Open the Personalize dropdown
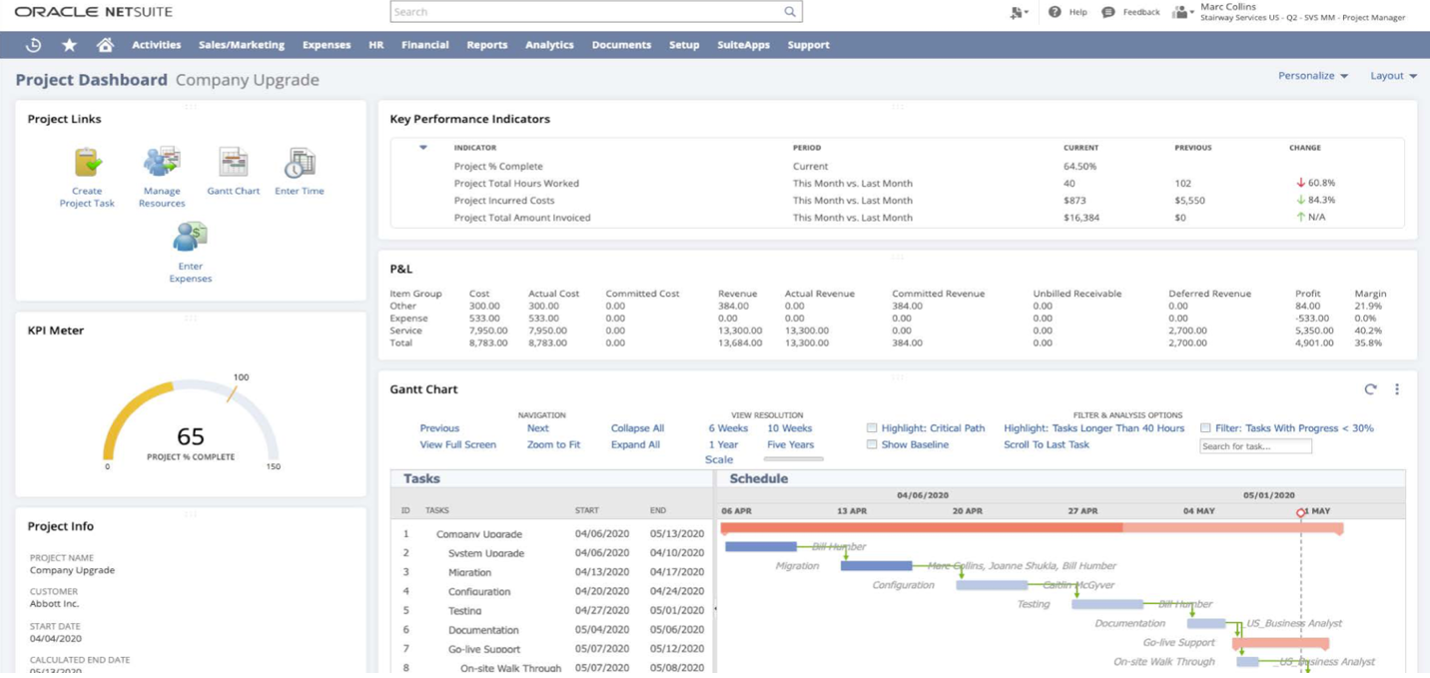Image resolution: width=1430 pixels, height=678 pixels. click(x=1312, y=75)
